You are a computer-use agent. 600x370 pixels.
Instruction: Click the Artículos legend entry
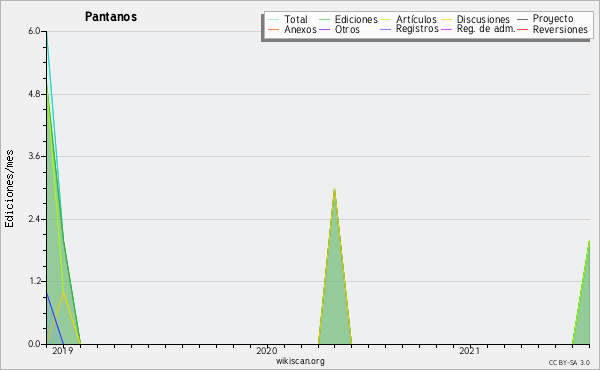coord(416,19)
